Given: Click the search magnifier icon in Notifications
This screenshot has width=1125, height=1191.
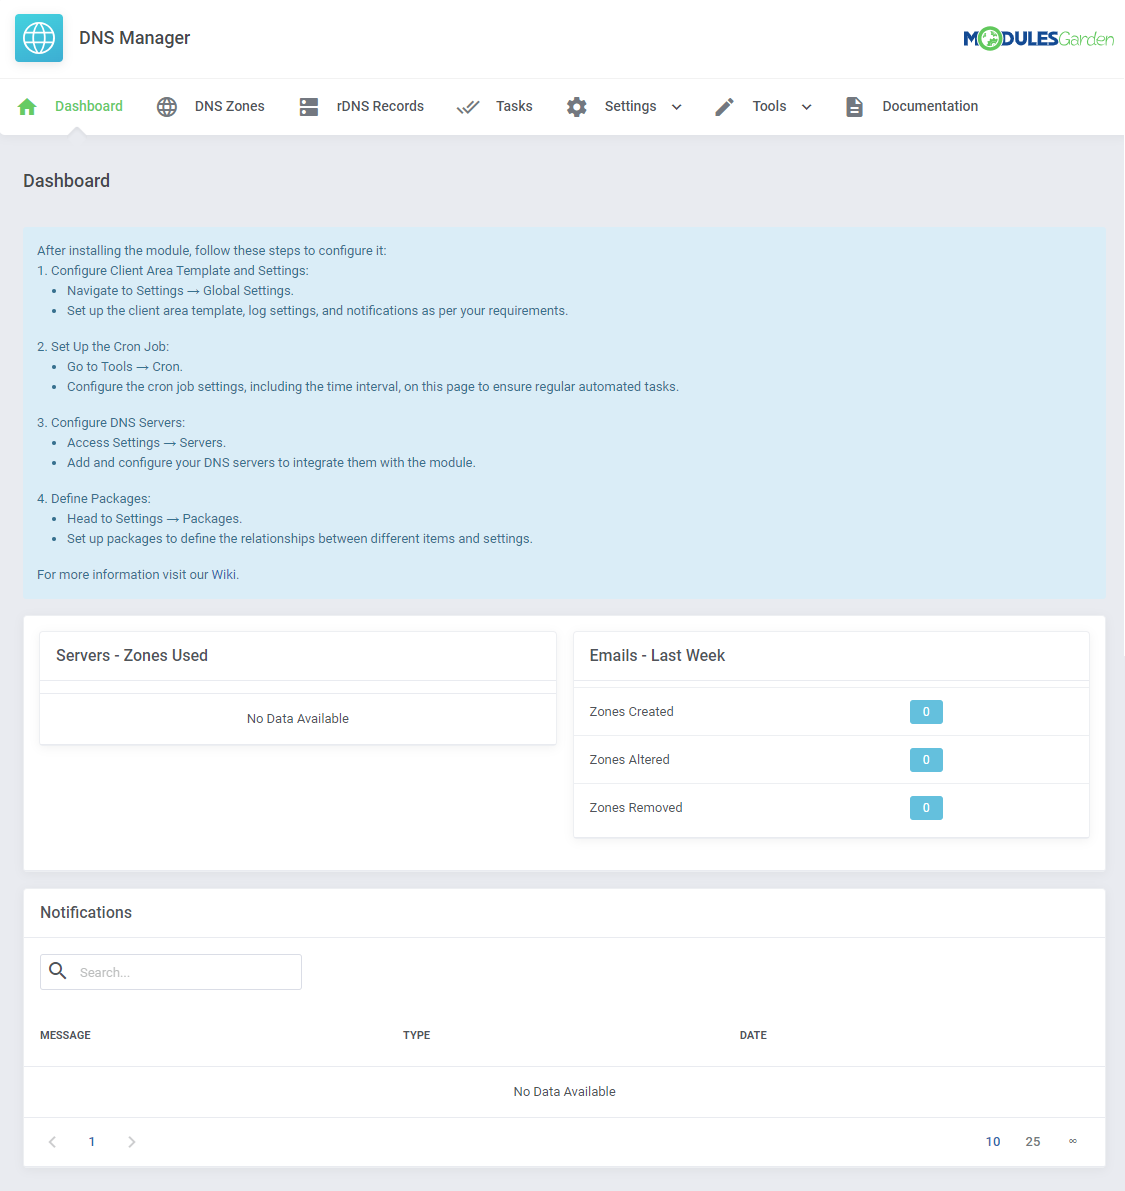Looking at the screenshot, I should [58, 971].
